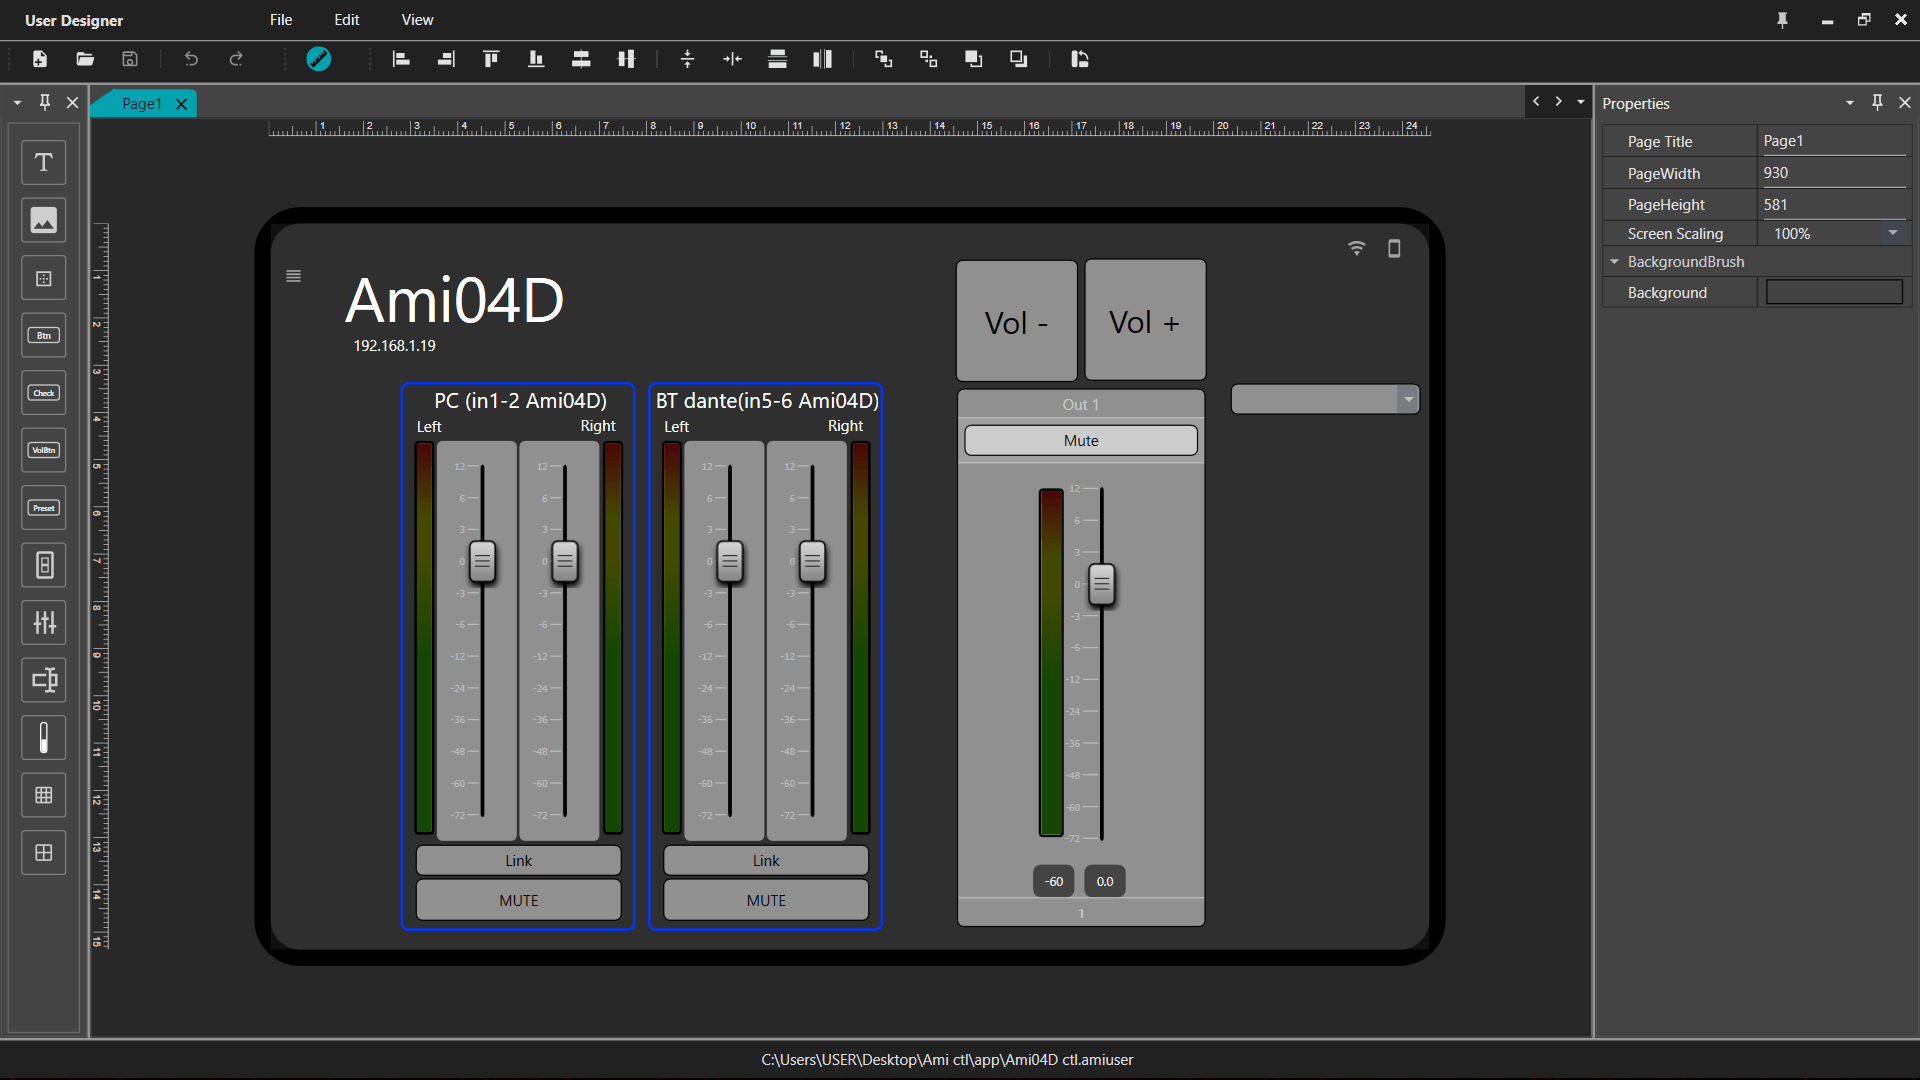
Task: Distribute spacing vertically
Action: tap(687, 59)
